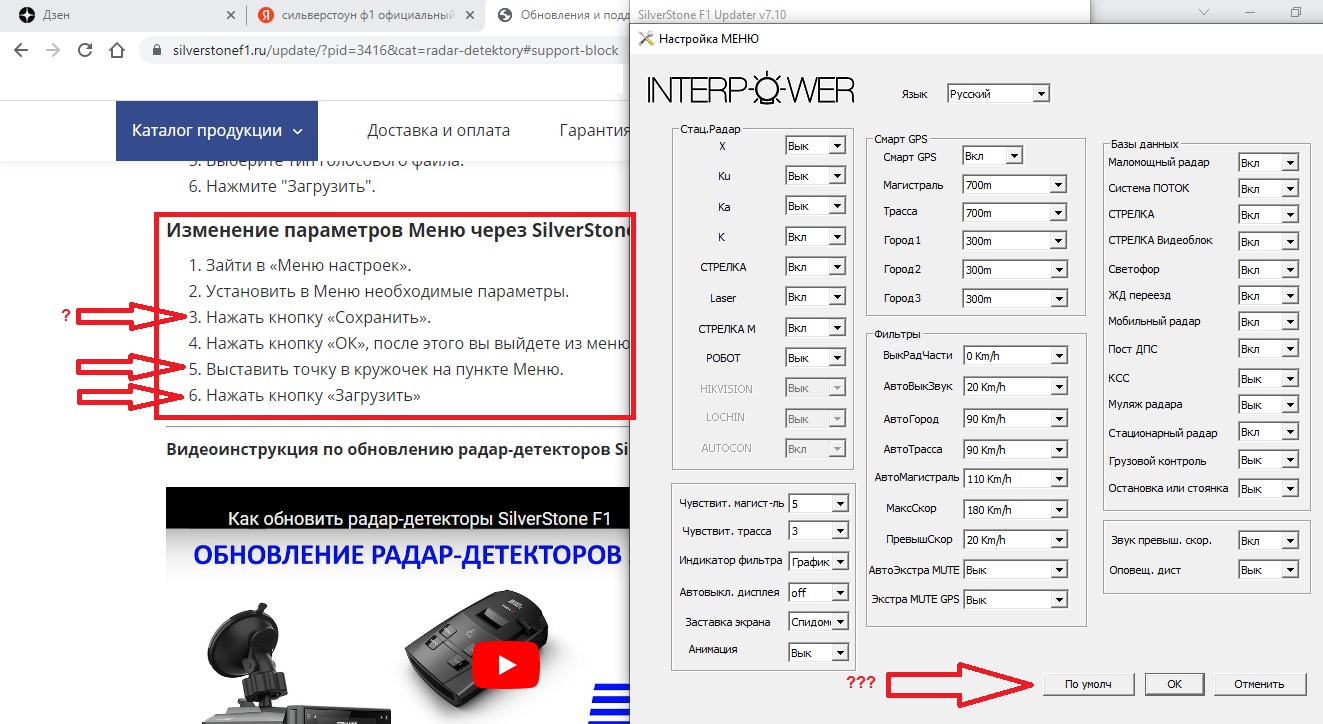The height and width of the screenshot is (724, 1323).
Task: Open the Муляж радара dropdown
Action: tap(1268, 405)
